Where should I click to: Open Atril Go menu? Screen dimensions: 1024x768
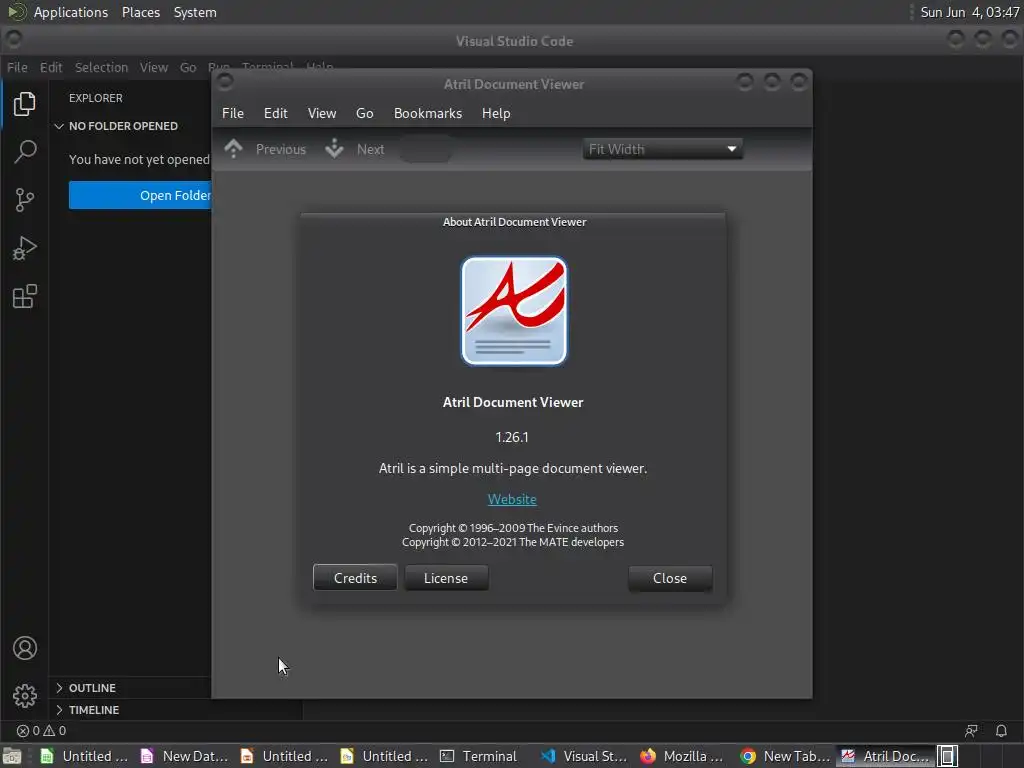(x=364, y=113)
